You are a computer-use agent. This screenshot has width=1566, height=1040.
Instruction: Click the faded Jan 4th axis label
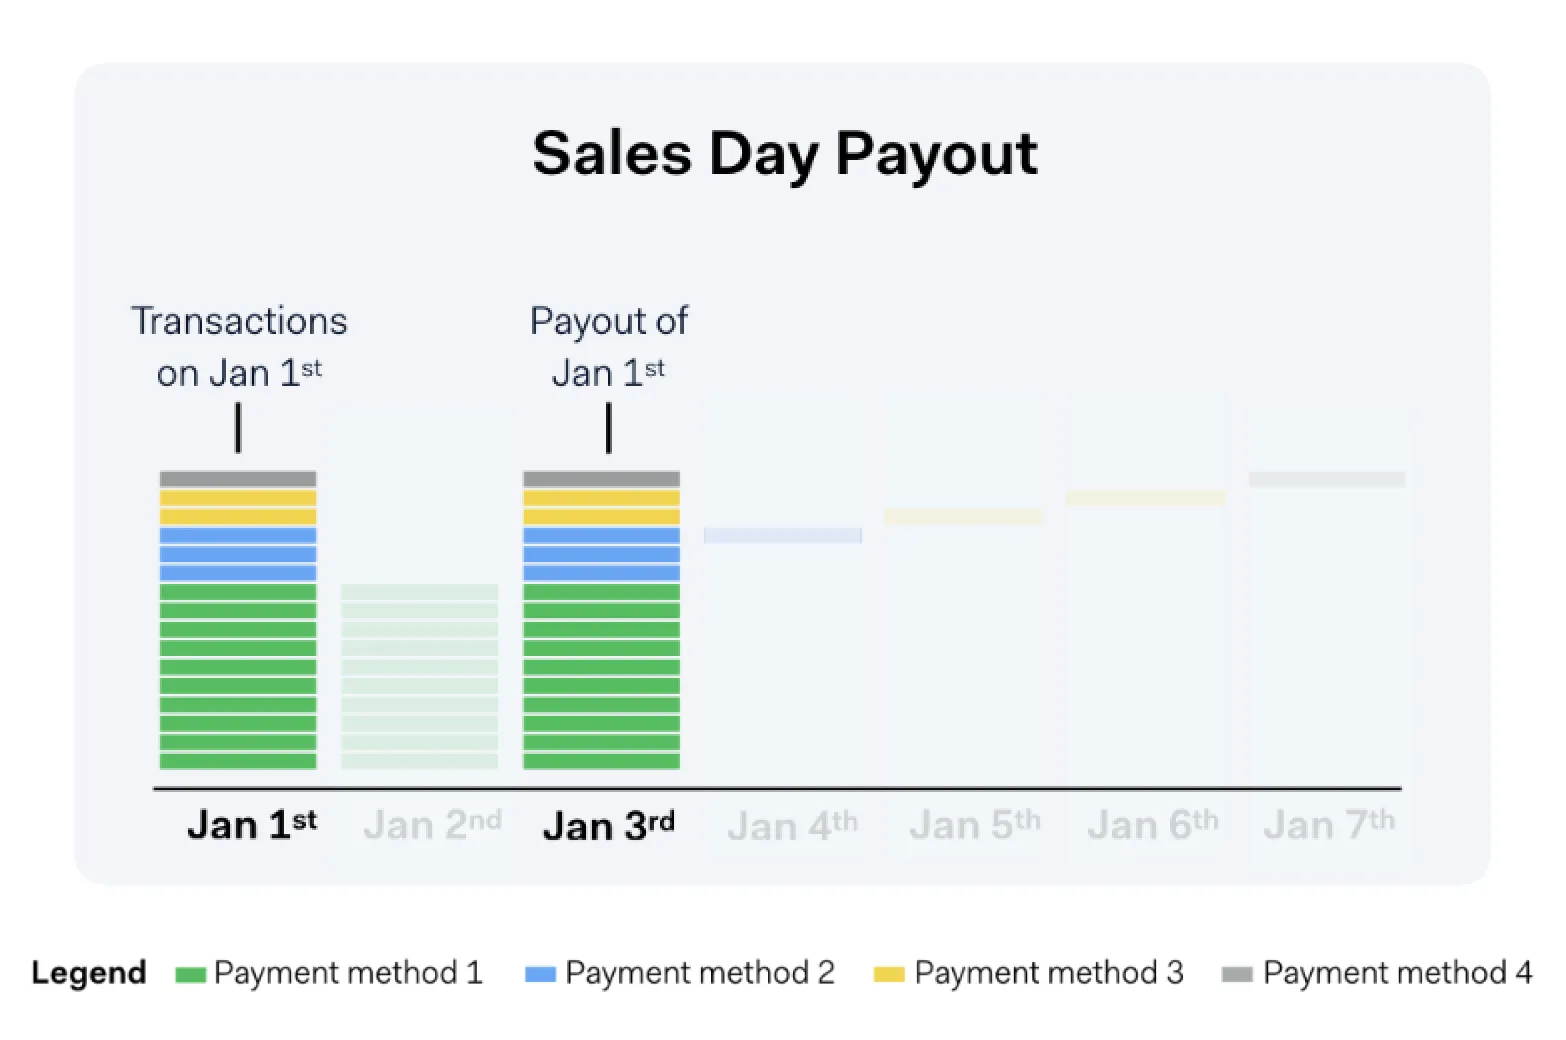pyautogui.click(x=792, y=826)
